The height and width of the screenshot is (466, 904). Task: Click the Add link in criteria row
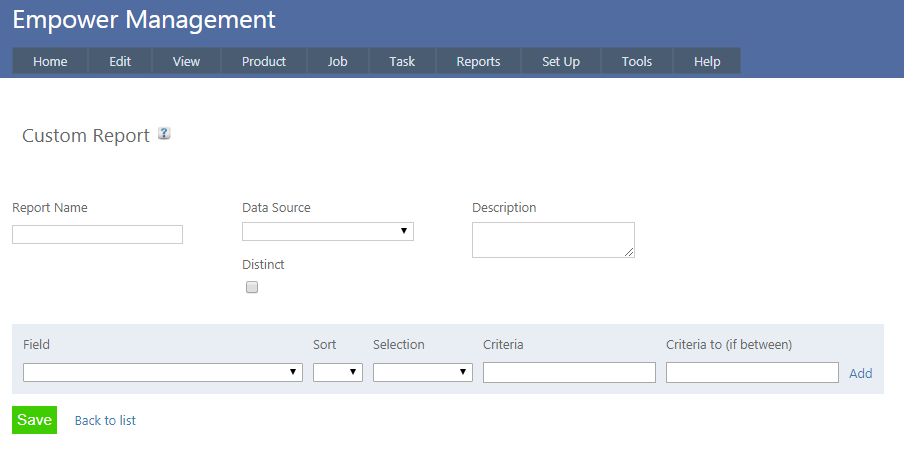860,373
